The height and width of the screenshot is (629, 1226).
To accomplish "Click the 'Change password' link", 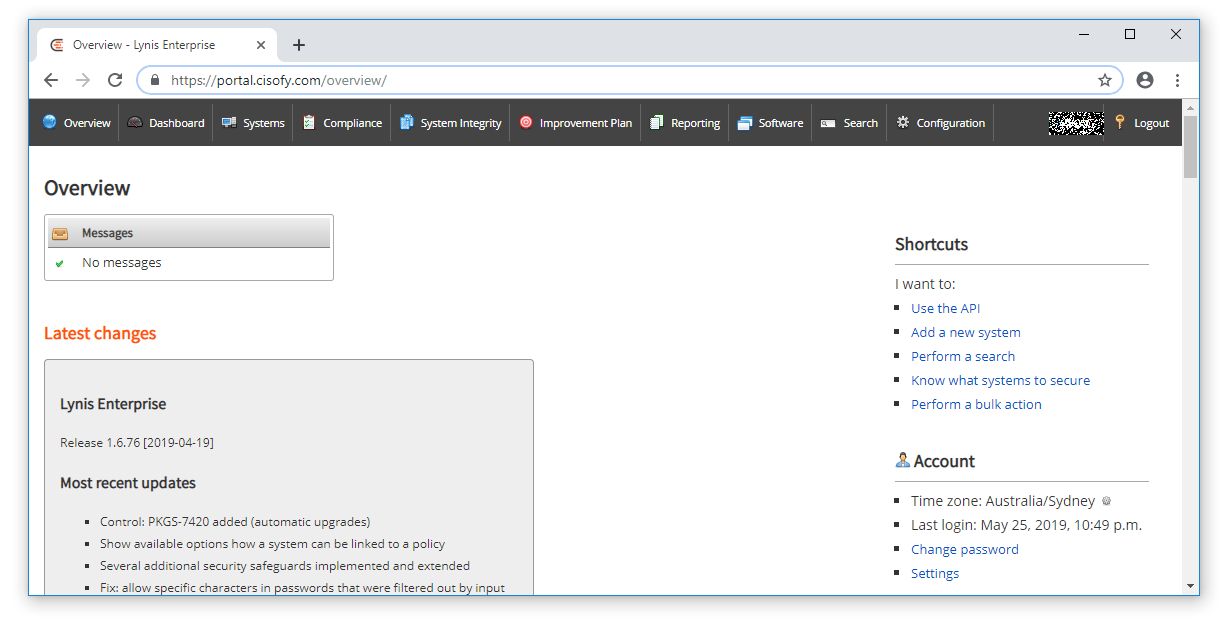I will 964,549.
